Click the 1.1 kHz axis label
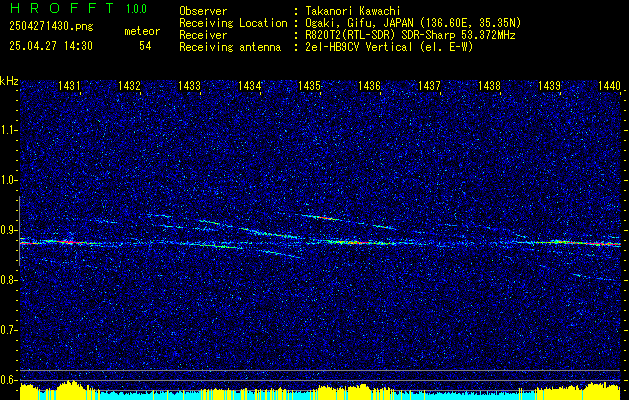Screen dimensions: 629x400 tap(9, 130)
